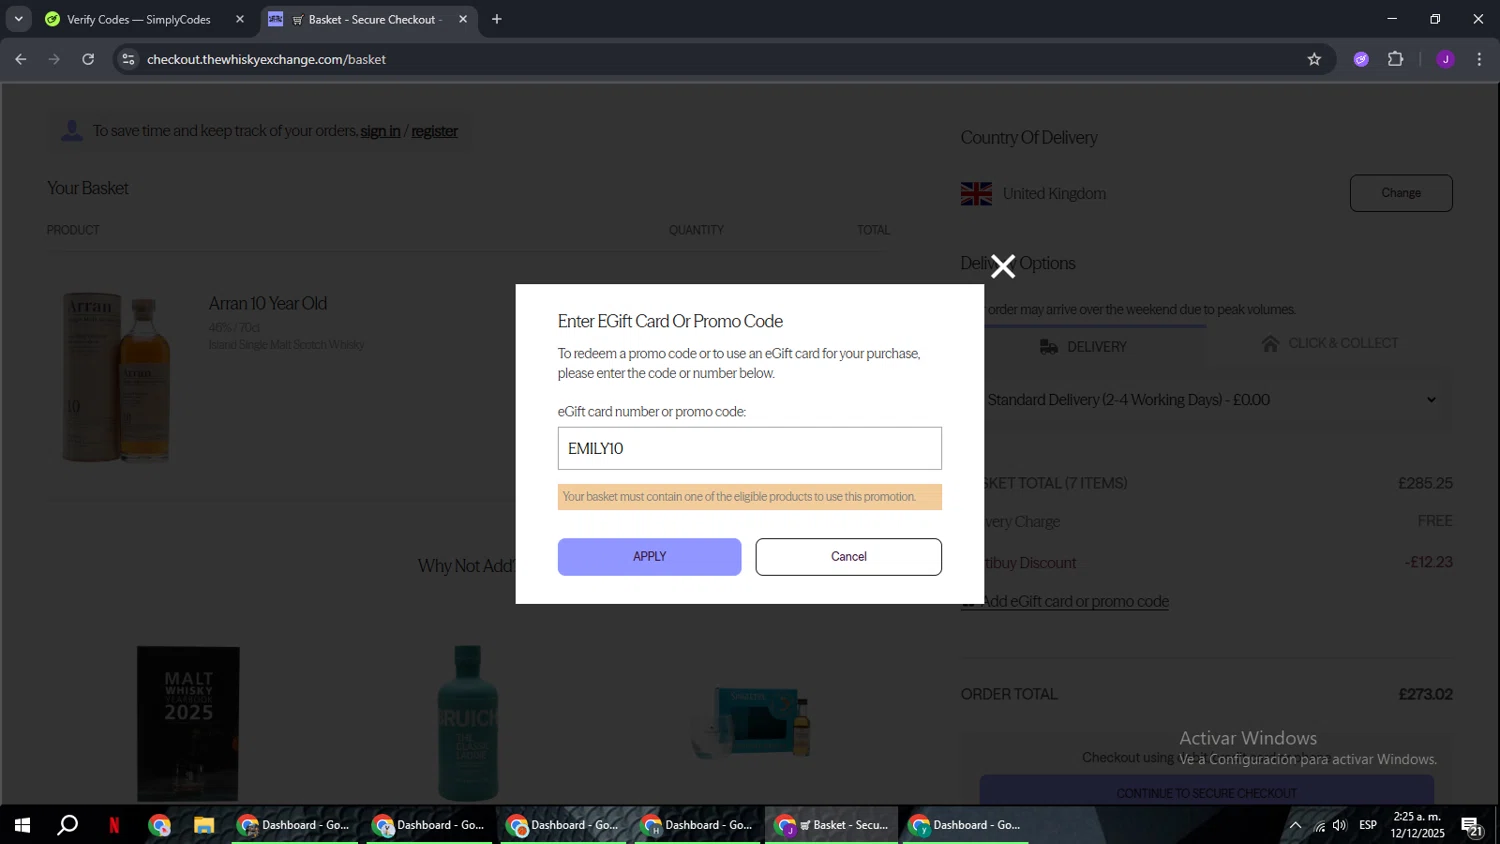Open the purple browser extension icon
This screenshot has height=844, width=1500.
1361,59
